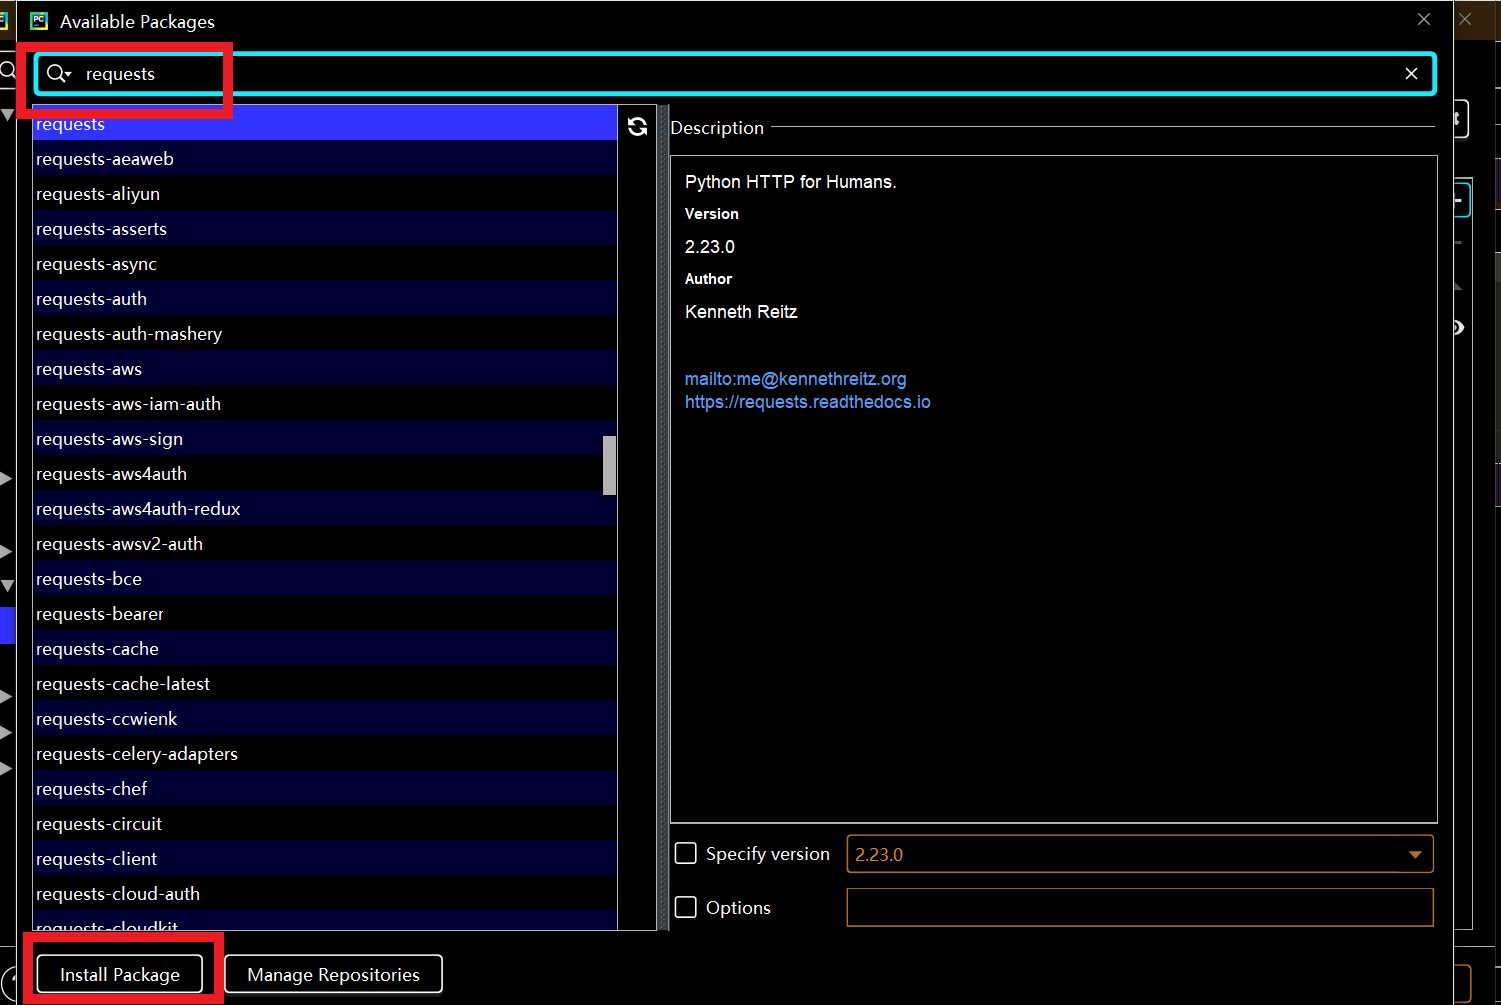Select requests-async in the list
This screenshot has height=1005, width=1501.
click(x=325, y=264)
